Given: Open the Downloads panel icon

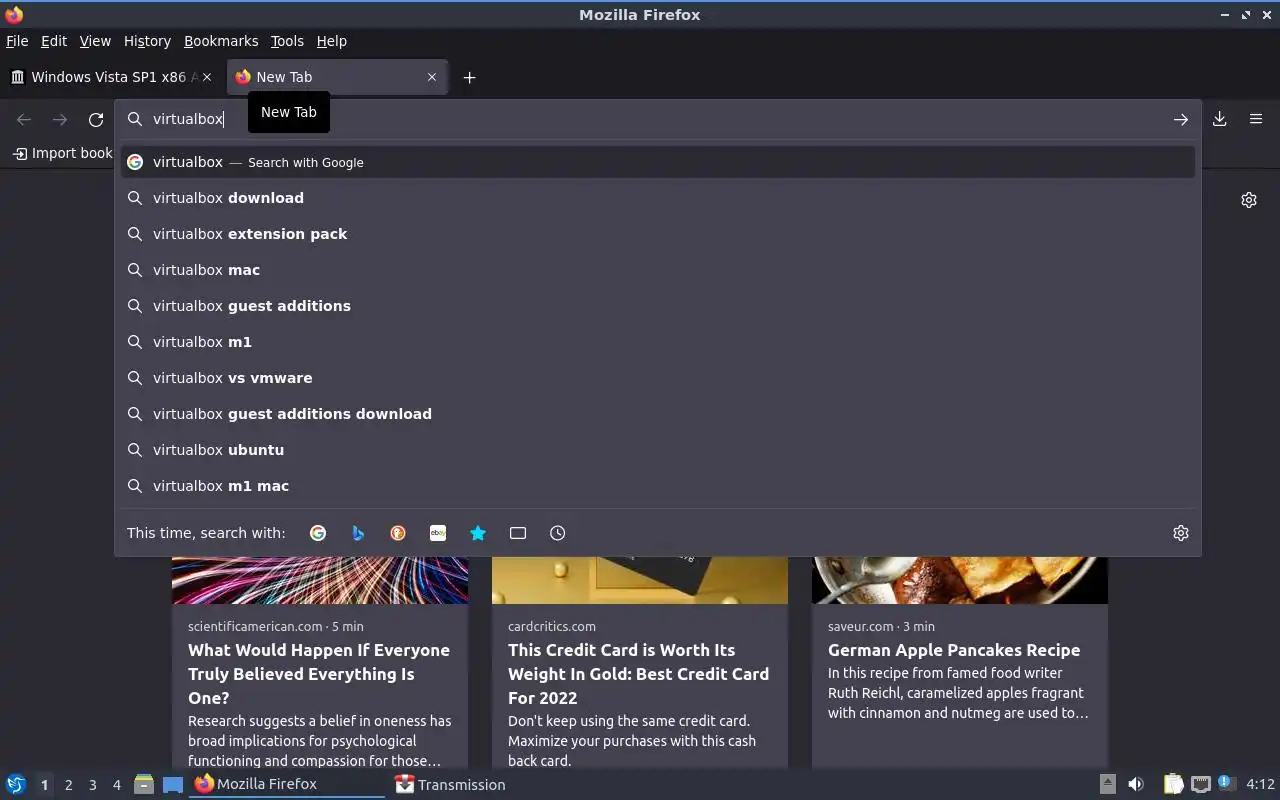Looking at the screenshot, I should click(1220, 119).
